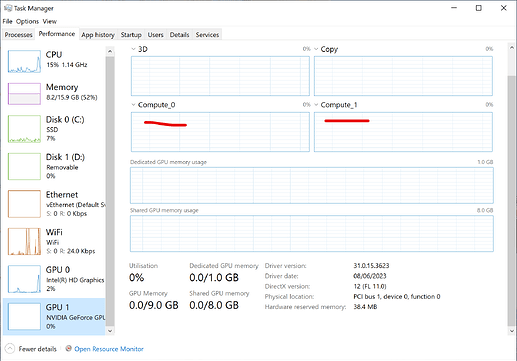The height and width of the screenshot is (361, 517).
Task: Switch to the App history tab
Action: 98,35
